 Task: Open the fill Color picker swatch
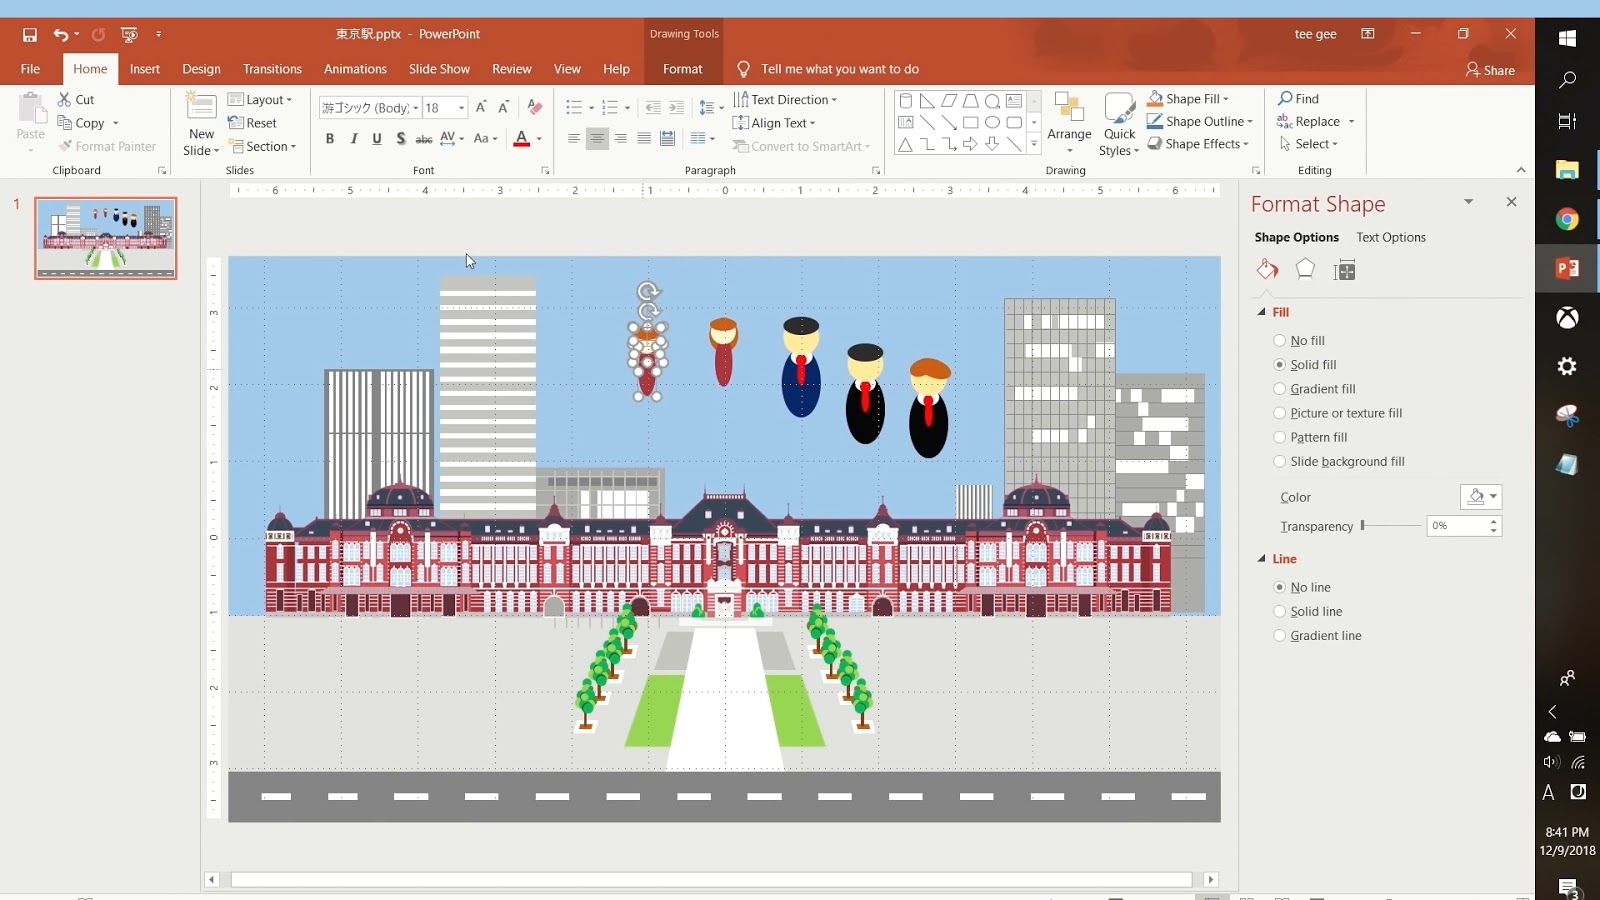[x=1480, y=497]
